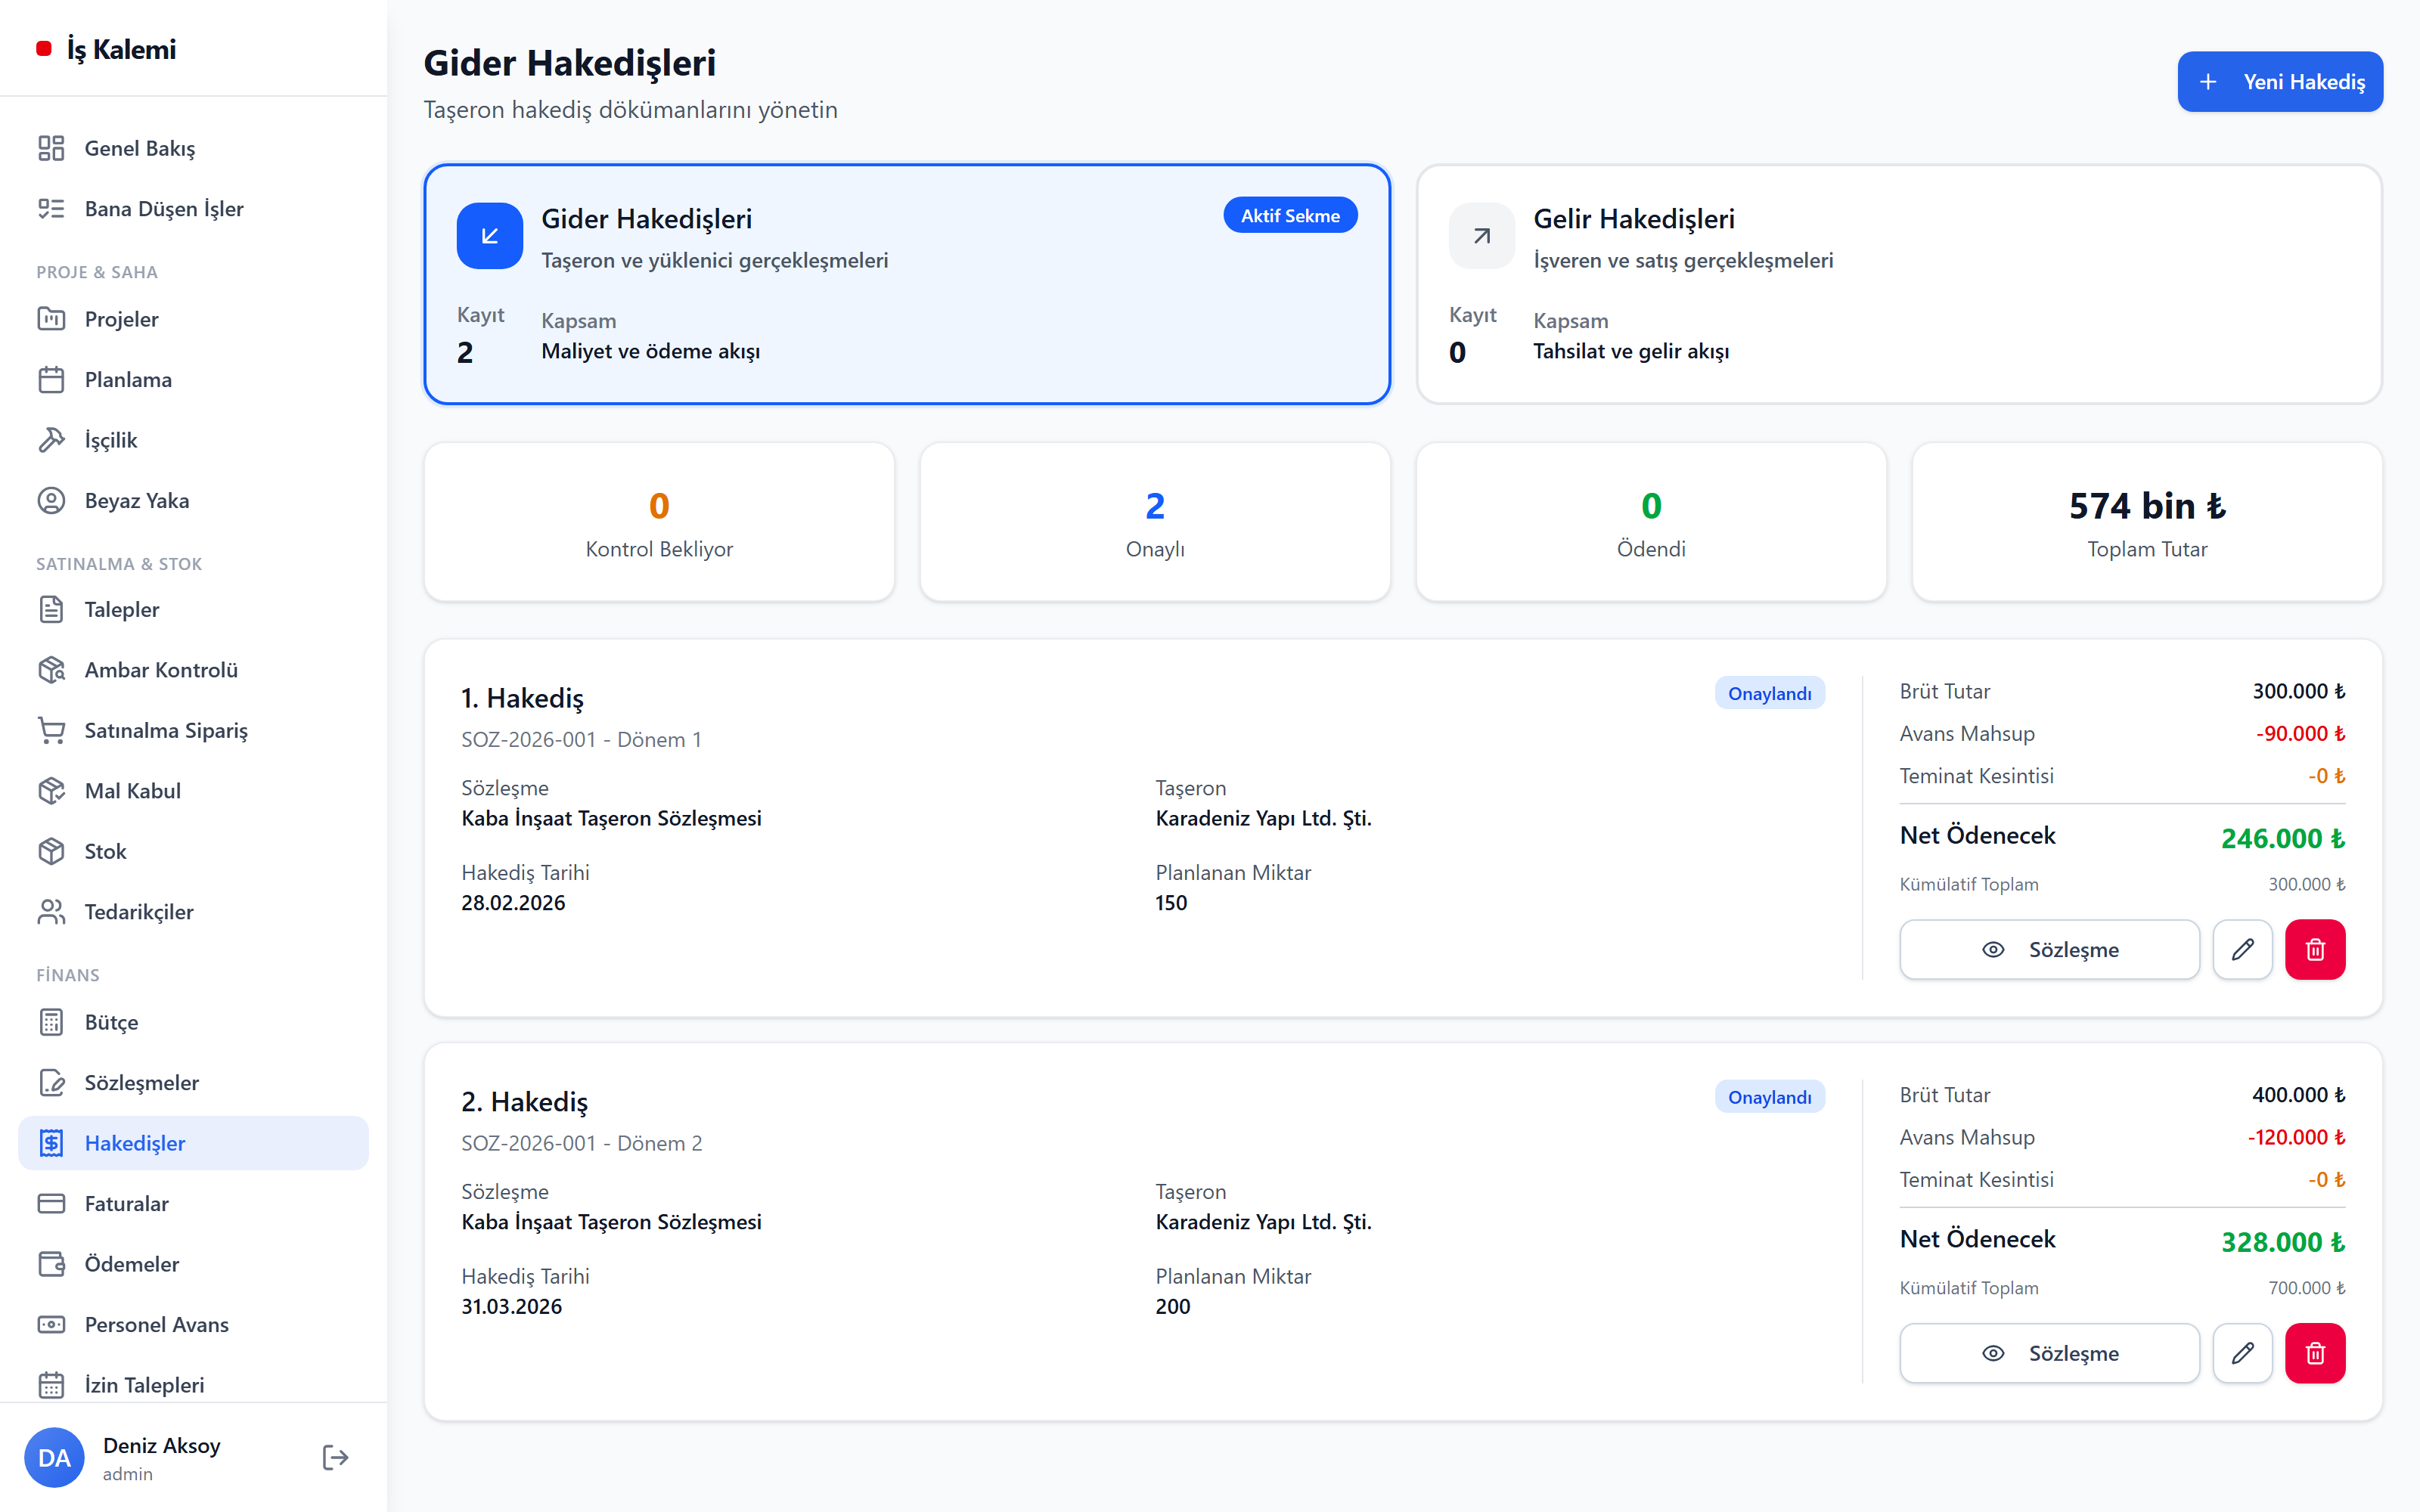Click the Beyaz Yaka person icon
2420x1512 pixels.
(x=51, y=500)
